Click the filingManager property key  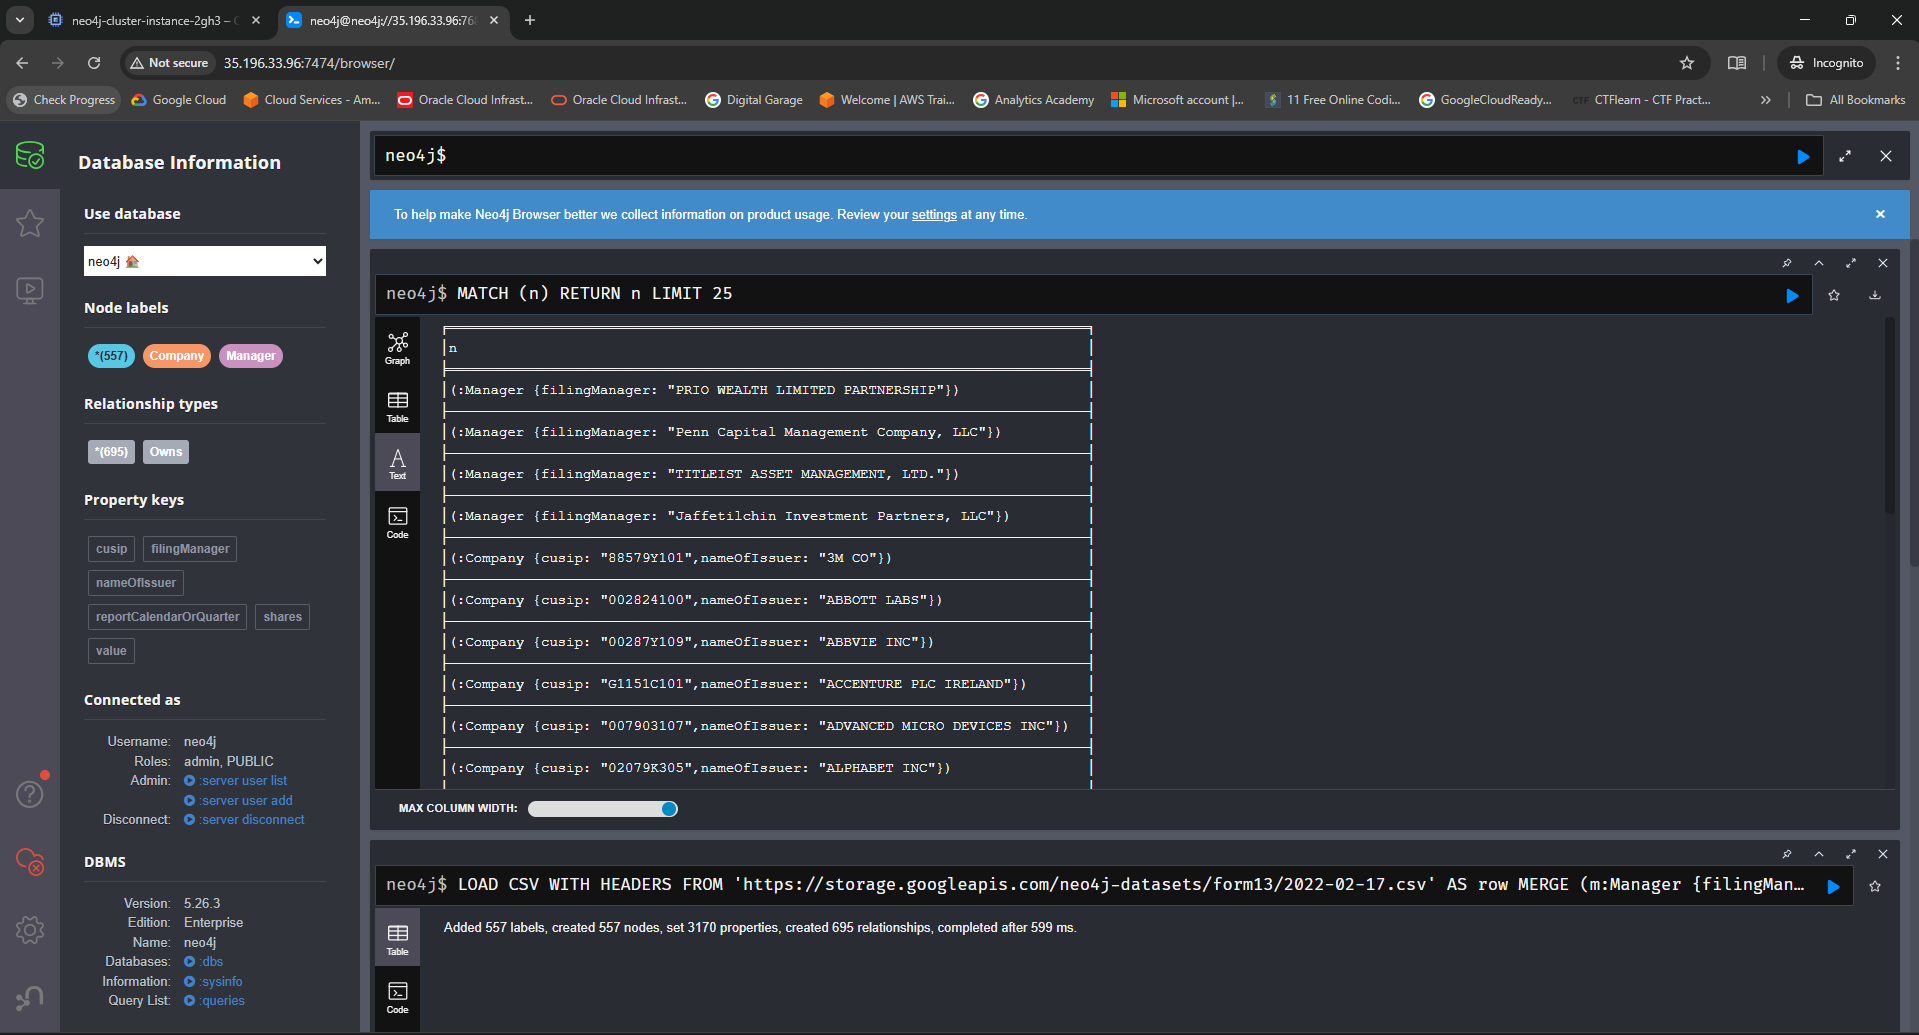(x=190, y=549)
